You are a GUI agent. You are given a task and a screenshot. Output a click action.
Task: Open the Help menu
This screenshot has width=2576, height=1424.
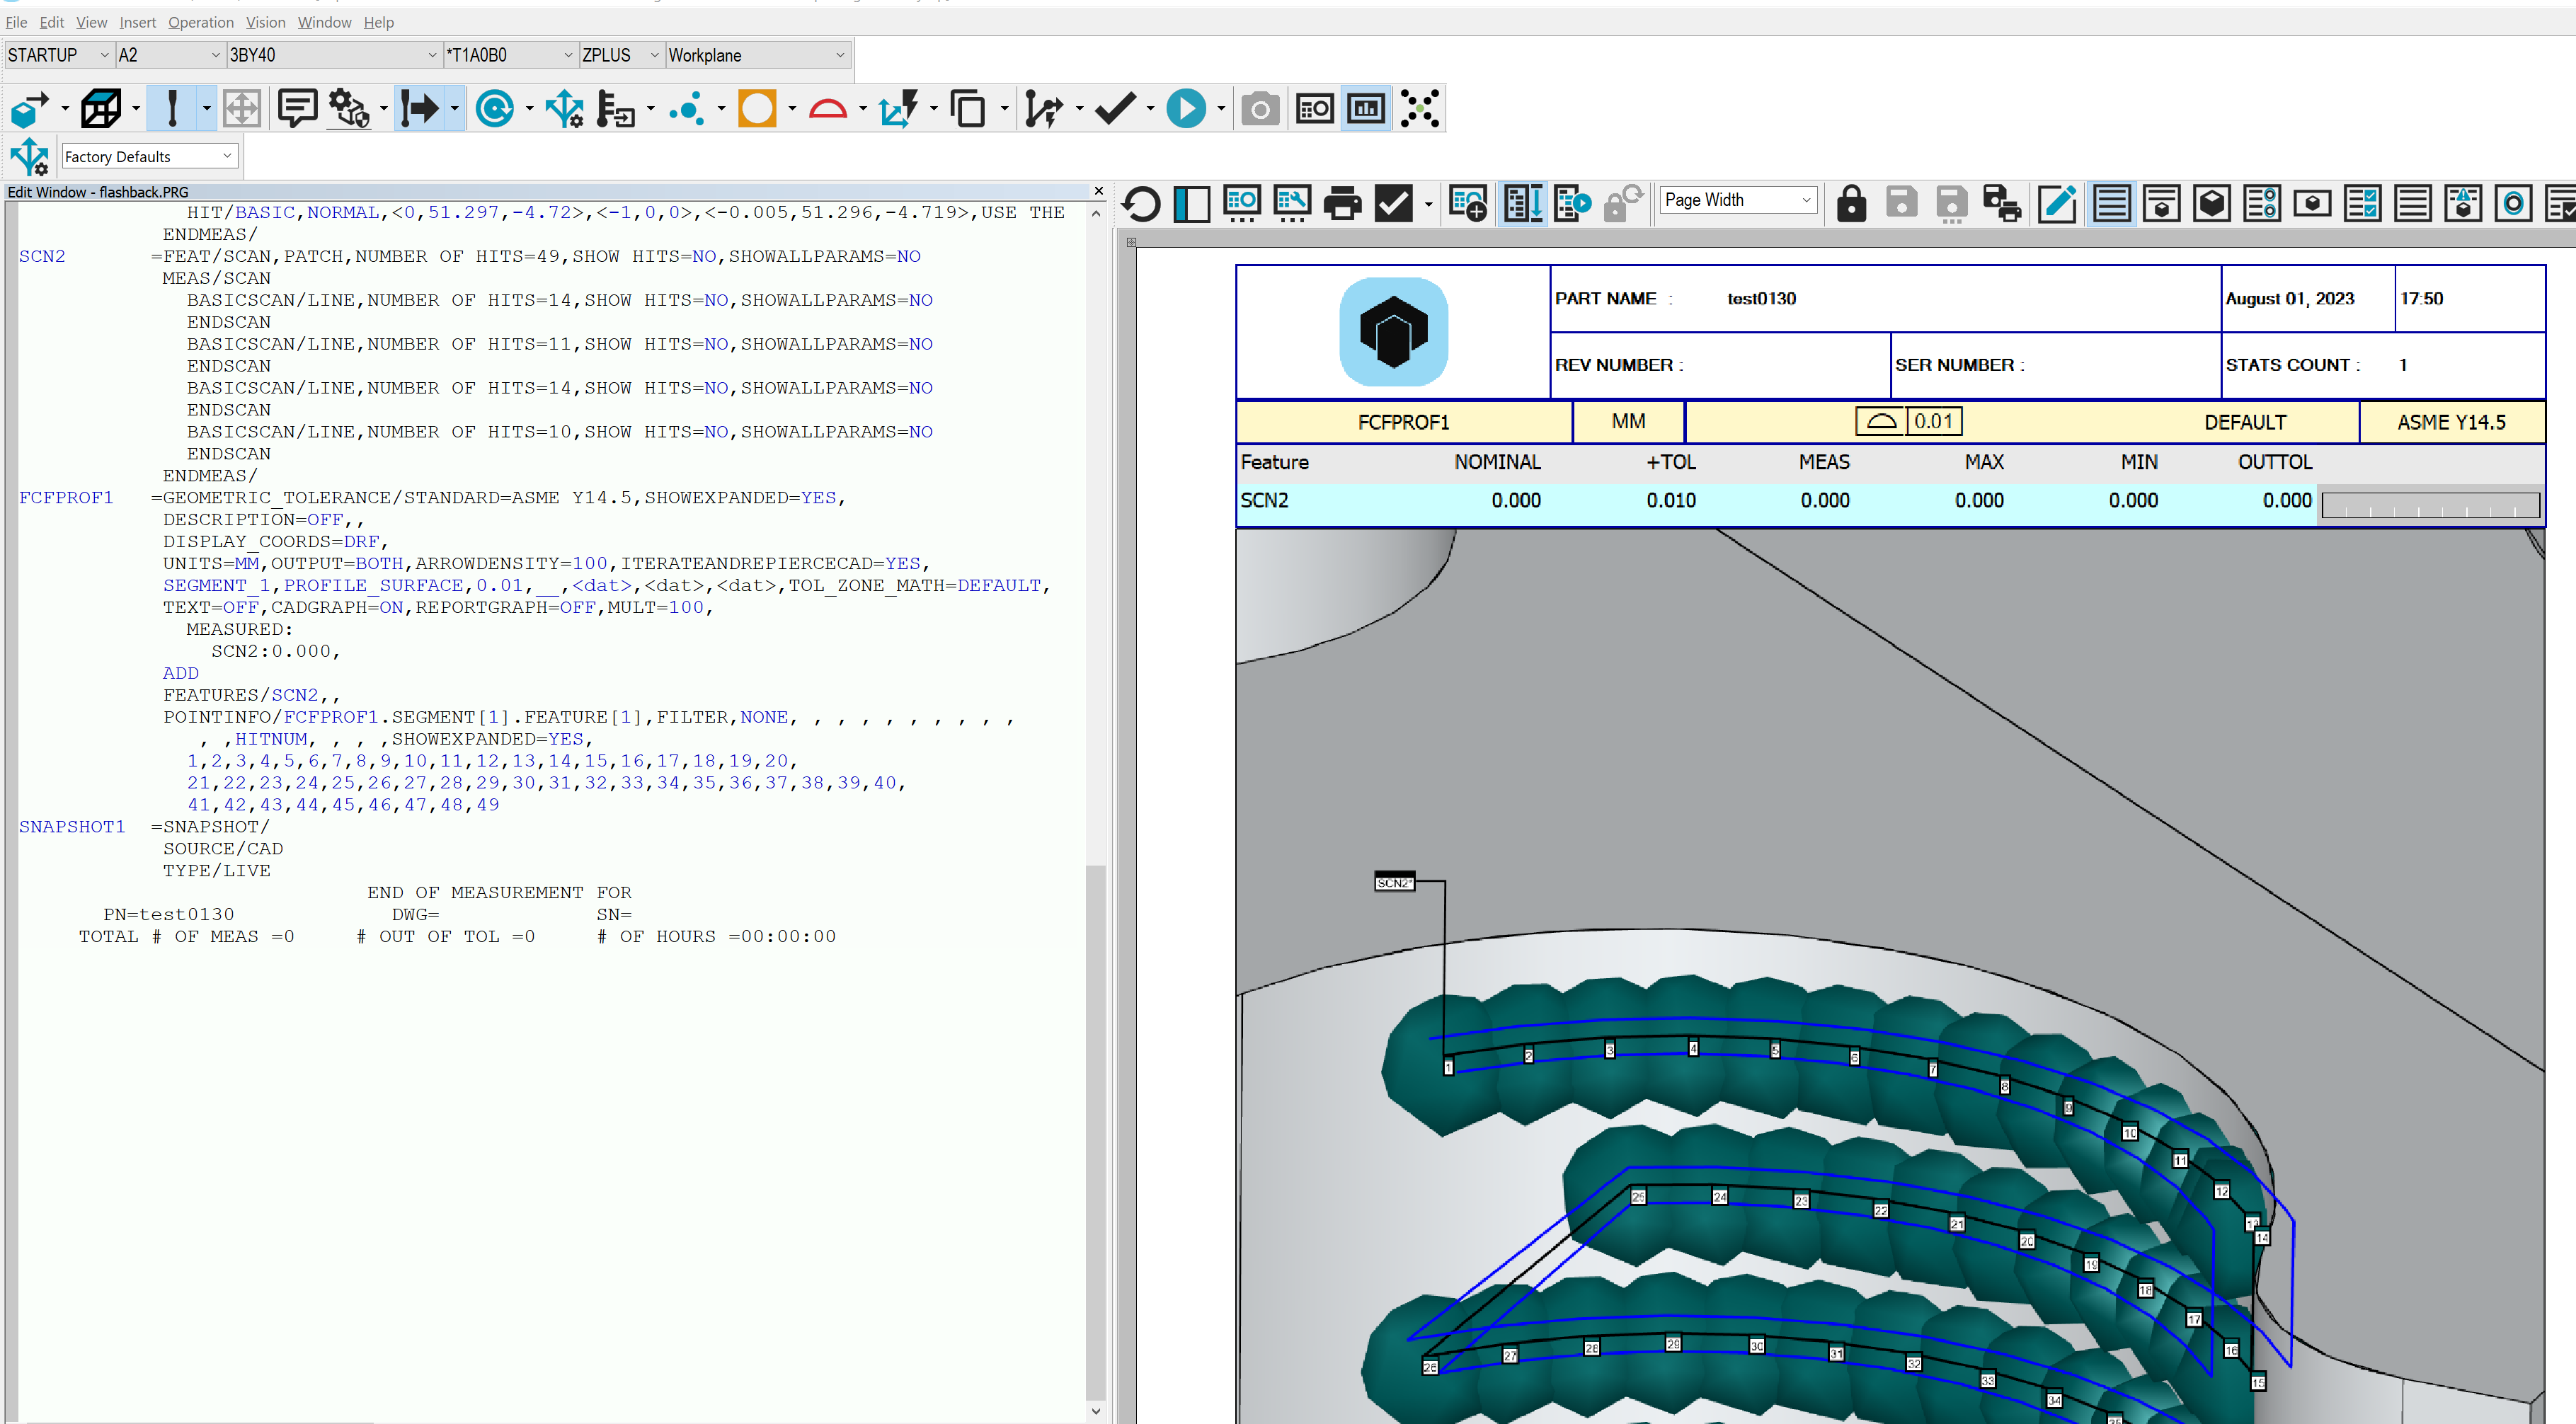coord(378,22)
